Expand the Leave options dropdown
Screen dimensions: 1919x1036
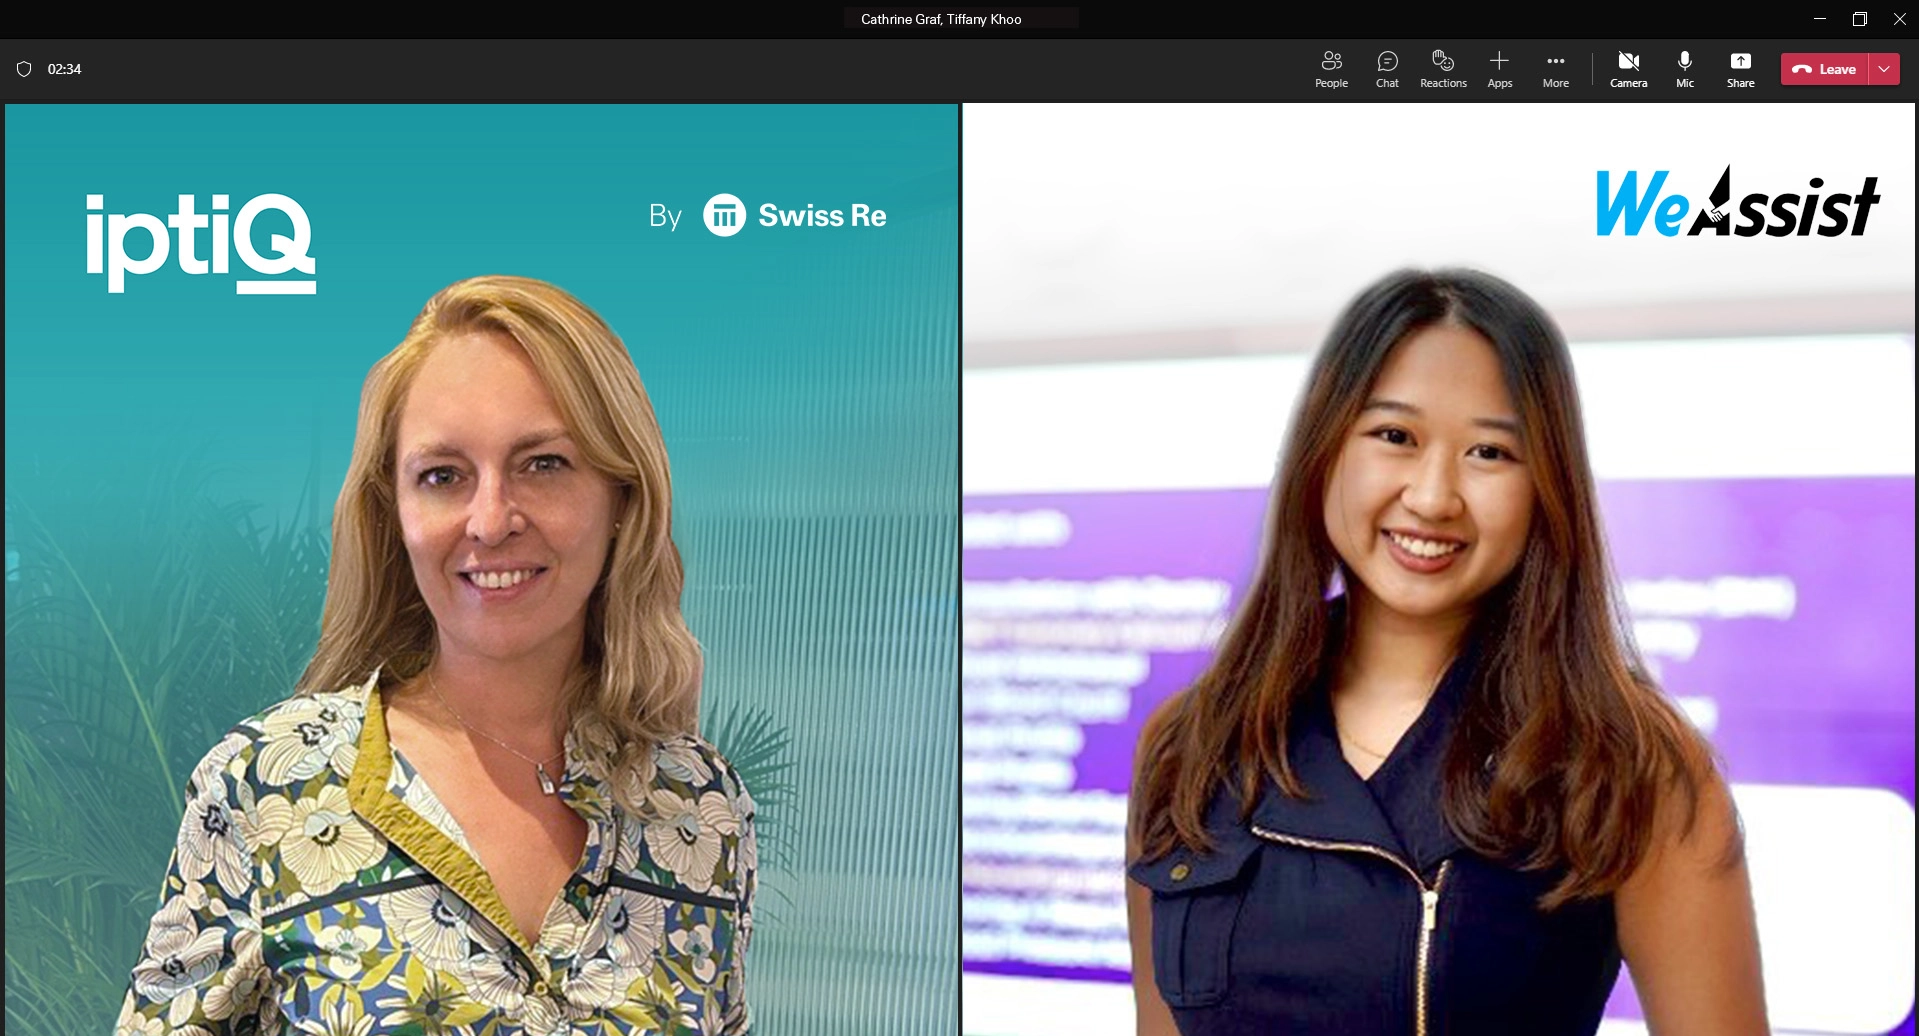pyautogui.click(x=1884, y=69)
